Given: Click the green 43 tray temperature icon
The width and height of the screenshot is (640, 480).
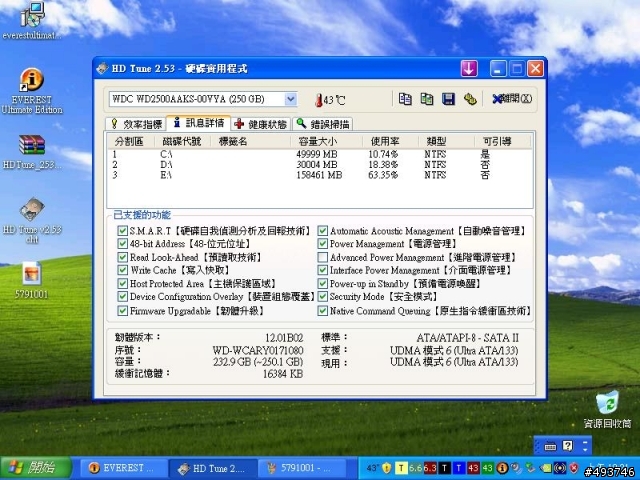Looking at the screenshot, I should point(488,468).
